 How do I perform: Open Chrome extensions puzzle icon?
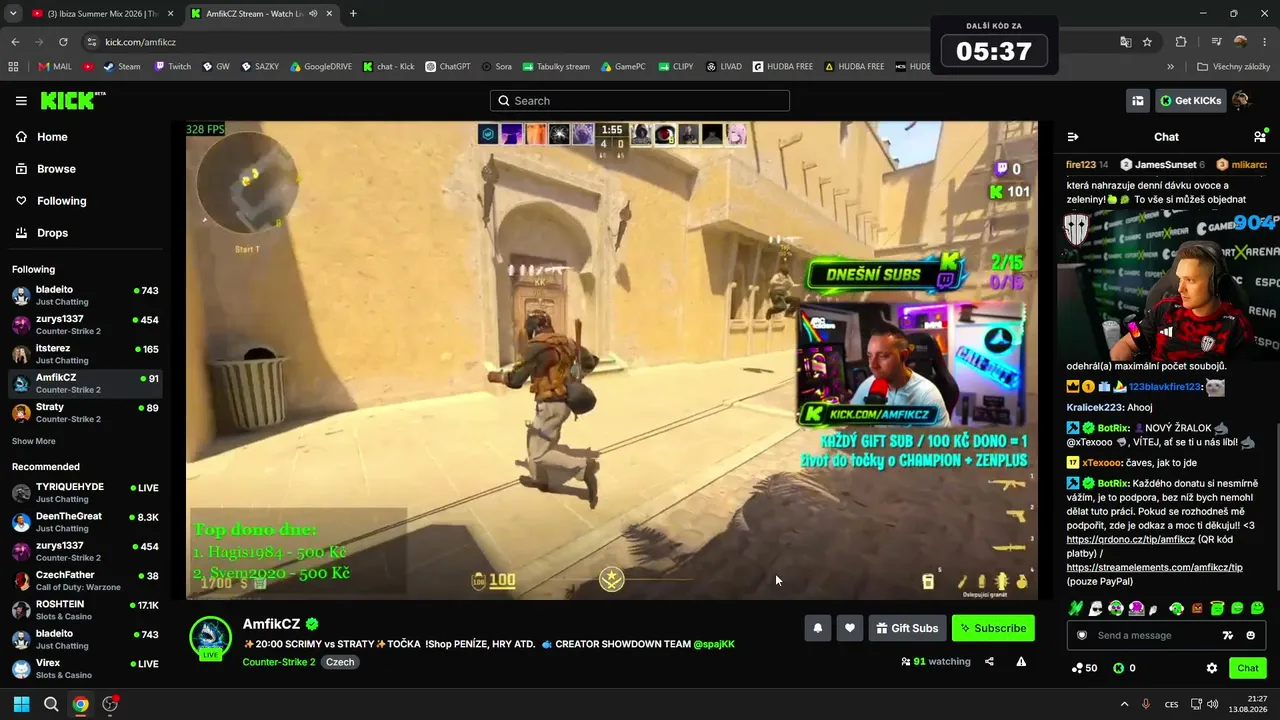[1181, 42]
